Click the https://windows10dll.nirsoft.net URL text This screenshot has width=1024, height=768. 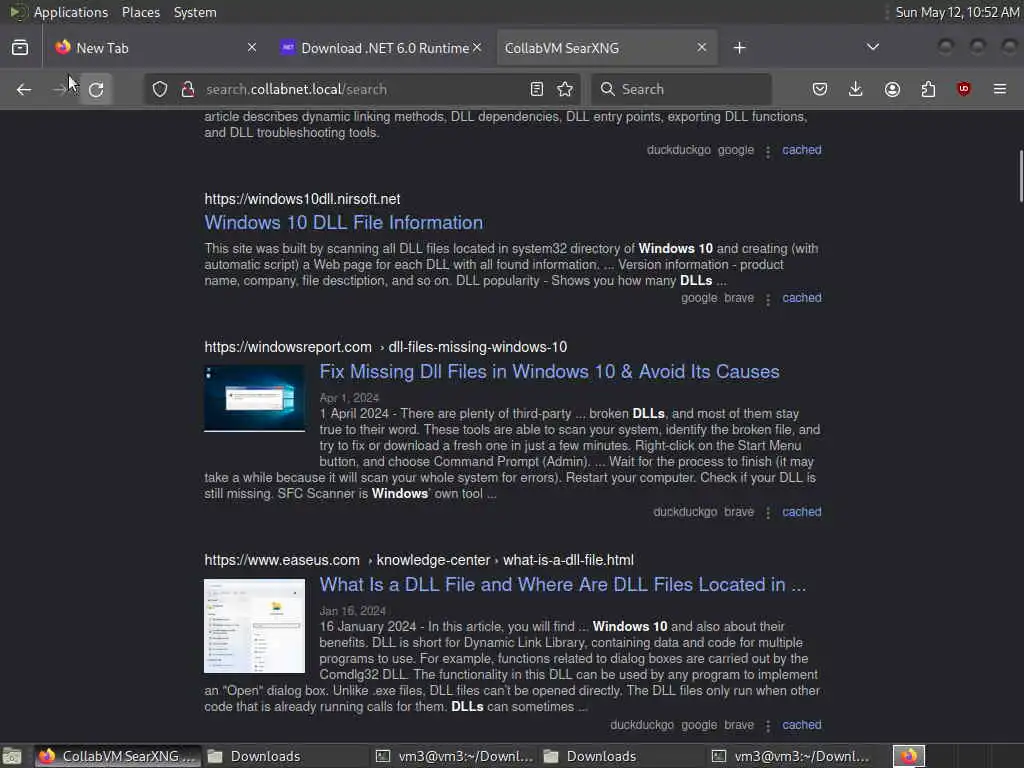302,199
